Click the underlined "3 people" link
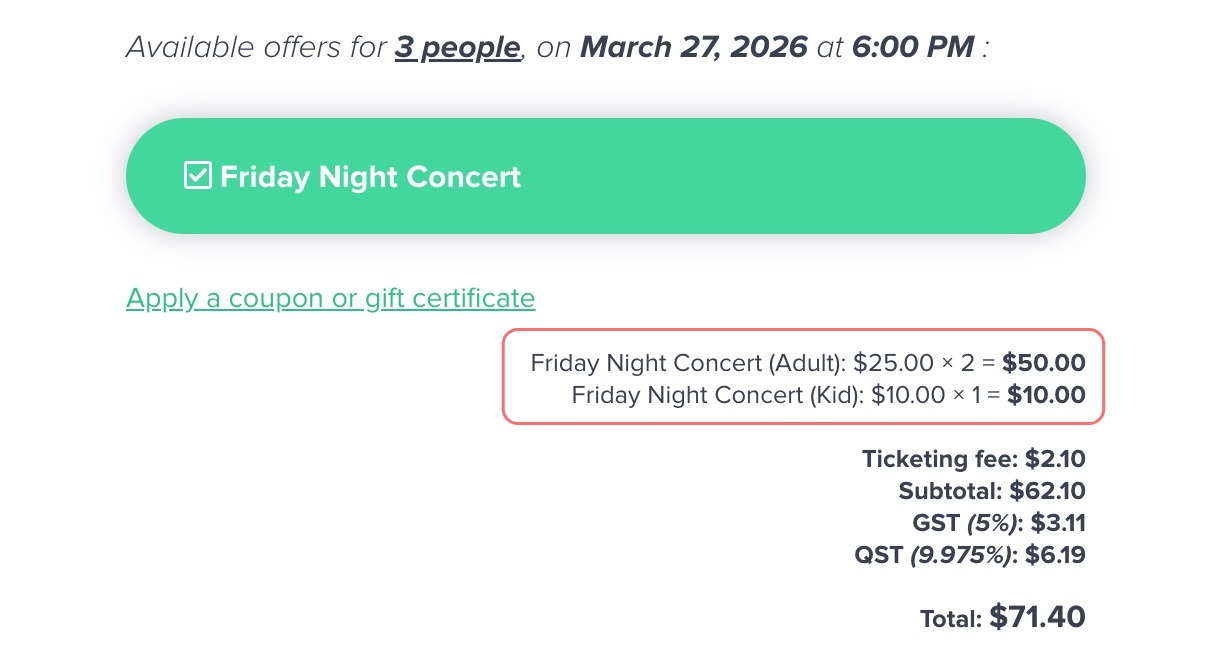1218x666 pixels. (x=457, y=47)
